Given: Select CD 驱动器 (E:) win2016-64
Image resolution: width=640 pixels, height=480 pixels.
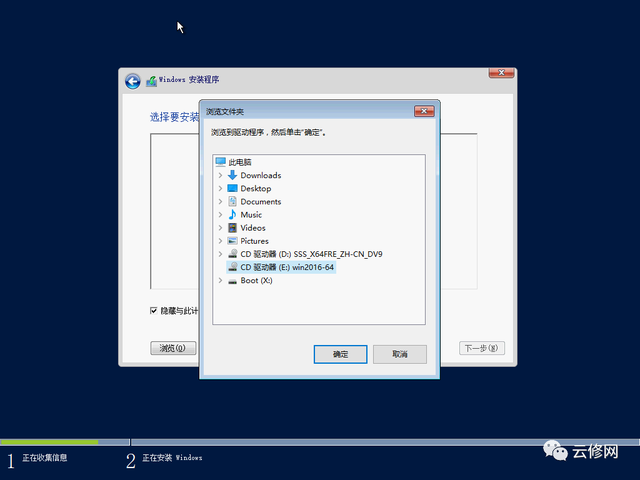Looking at the screenshot, I should point(287,267).
